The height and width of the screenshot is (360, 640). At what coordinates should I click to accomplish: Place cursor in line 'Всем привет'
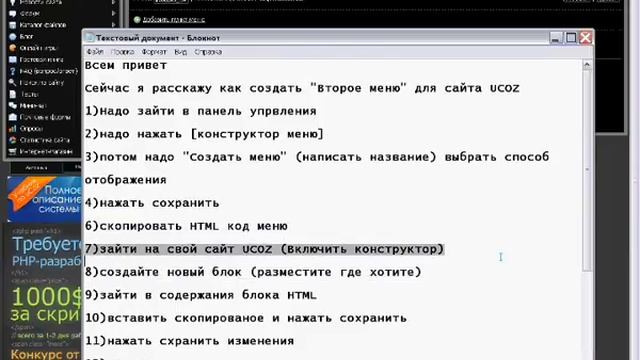click(126, 66)
